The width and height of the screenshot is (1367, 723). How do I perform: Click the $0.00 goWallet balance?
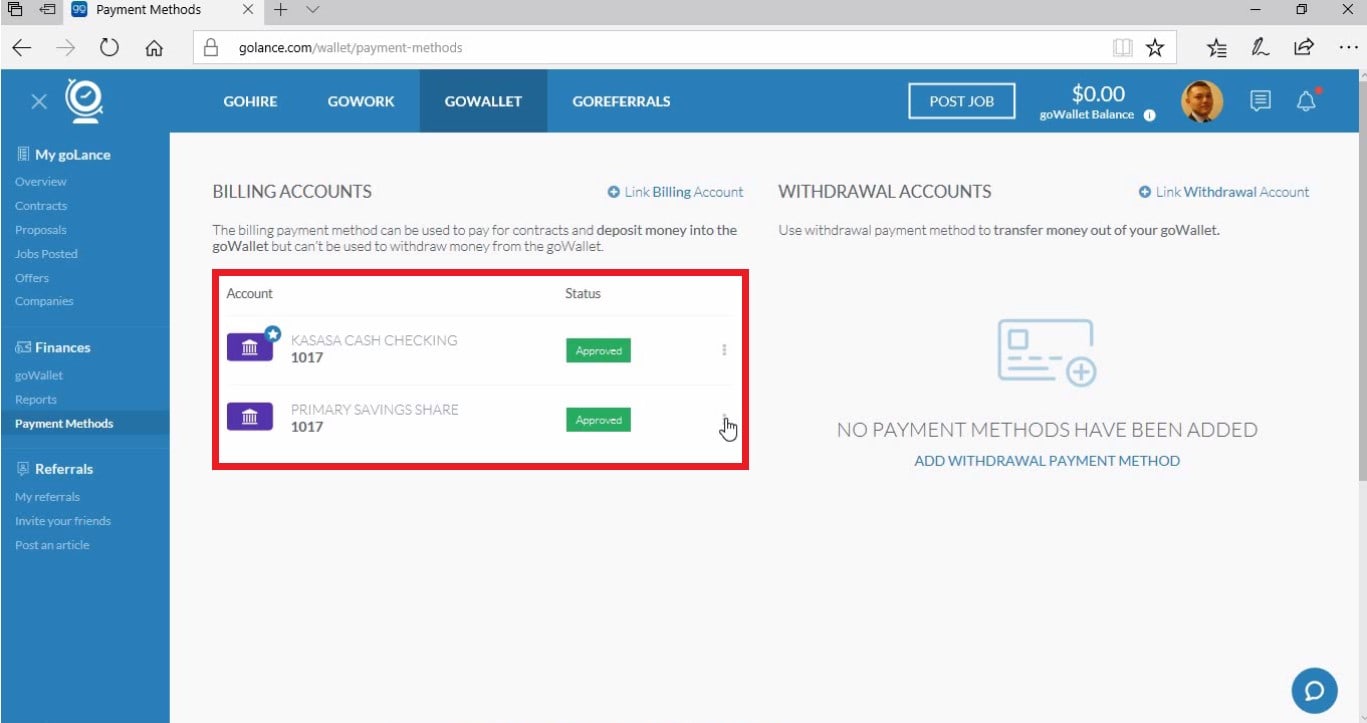point(1098,94)
